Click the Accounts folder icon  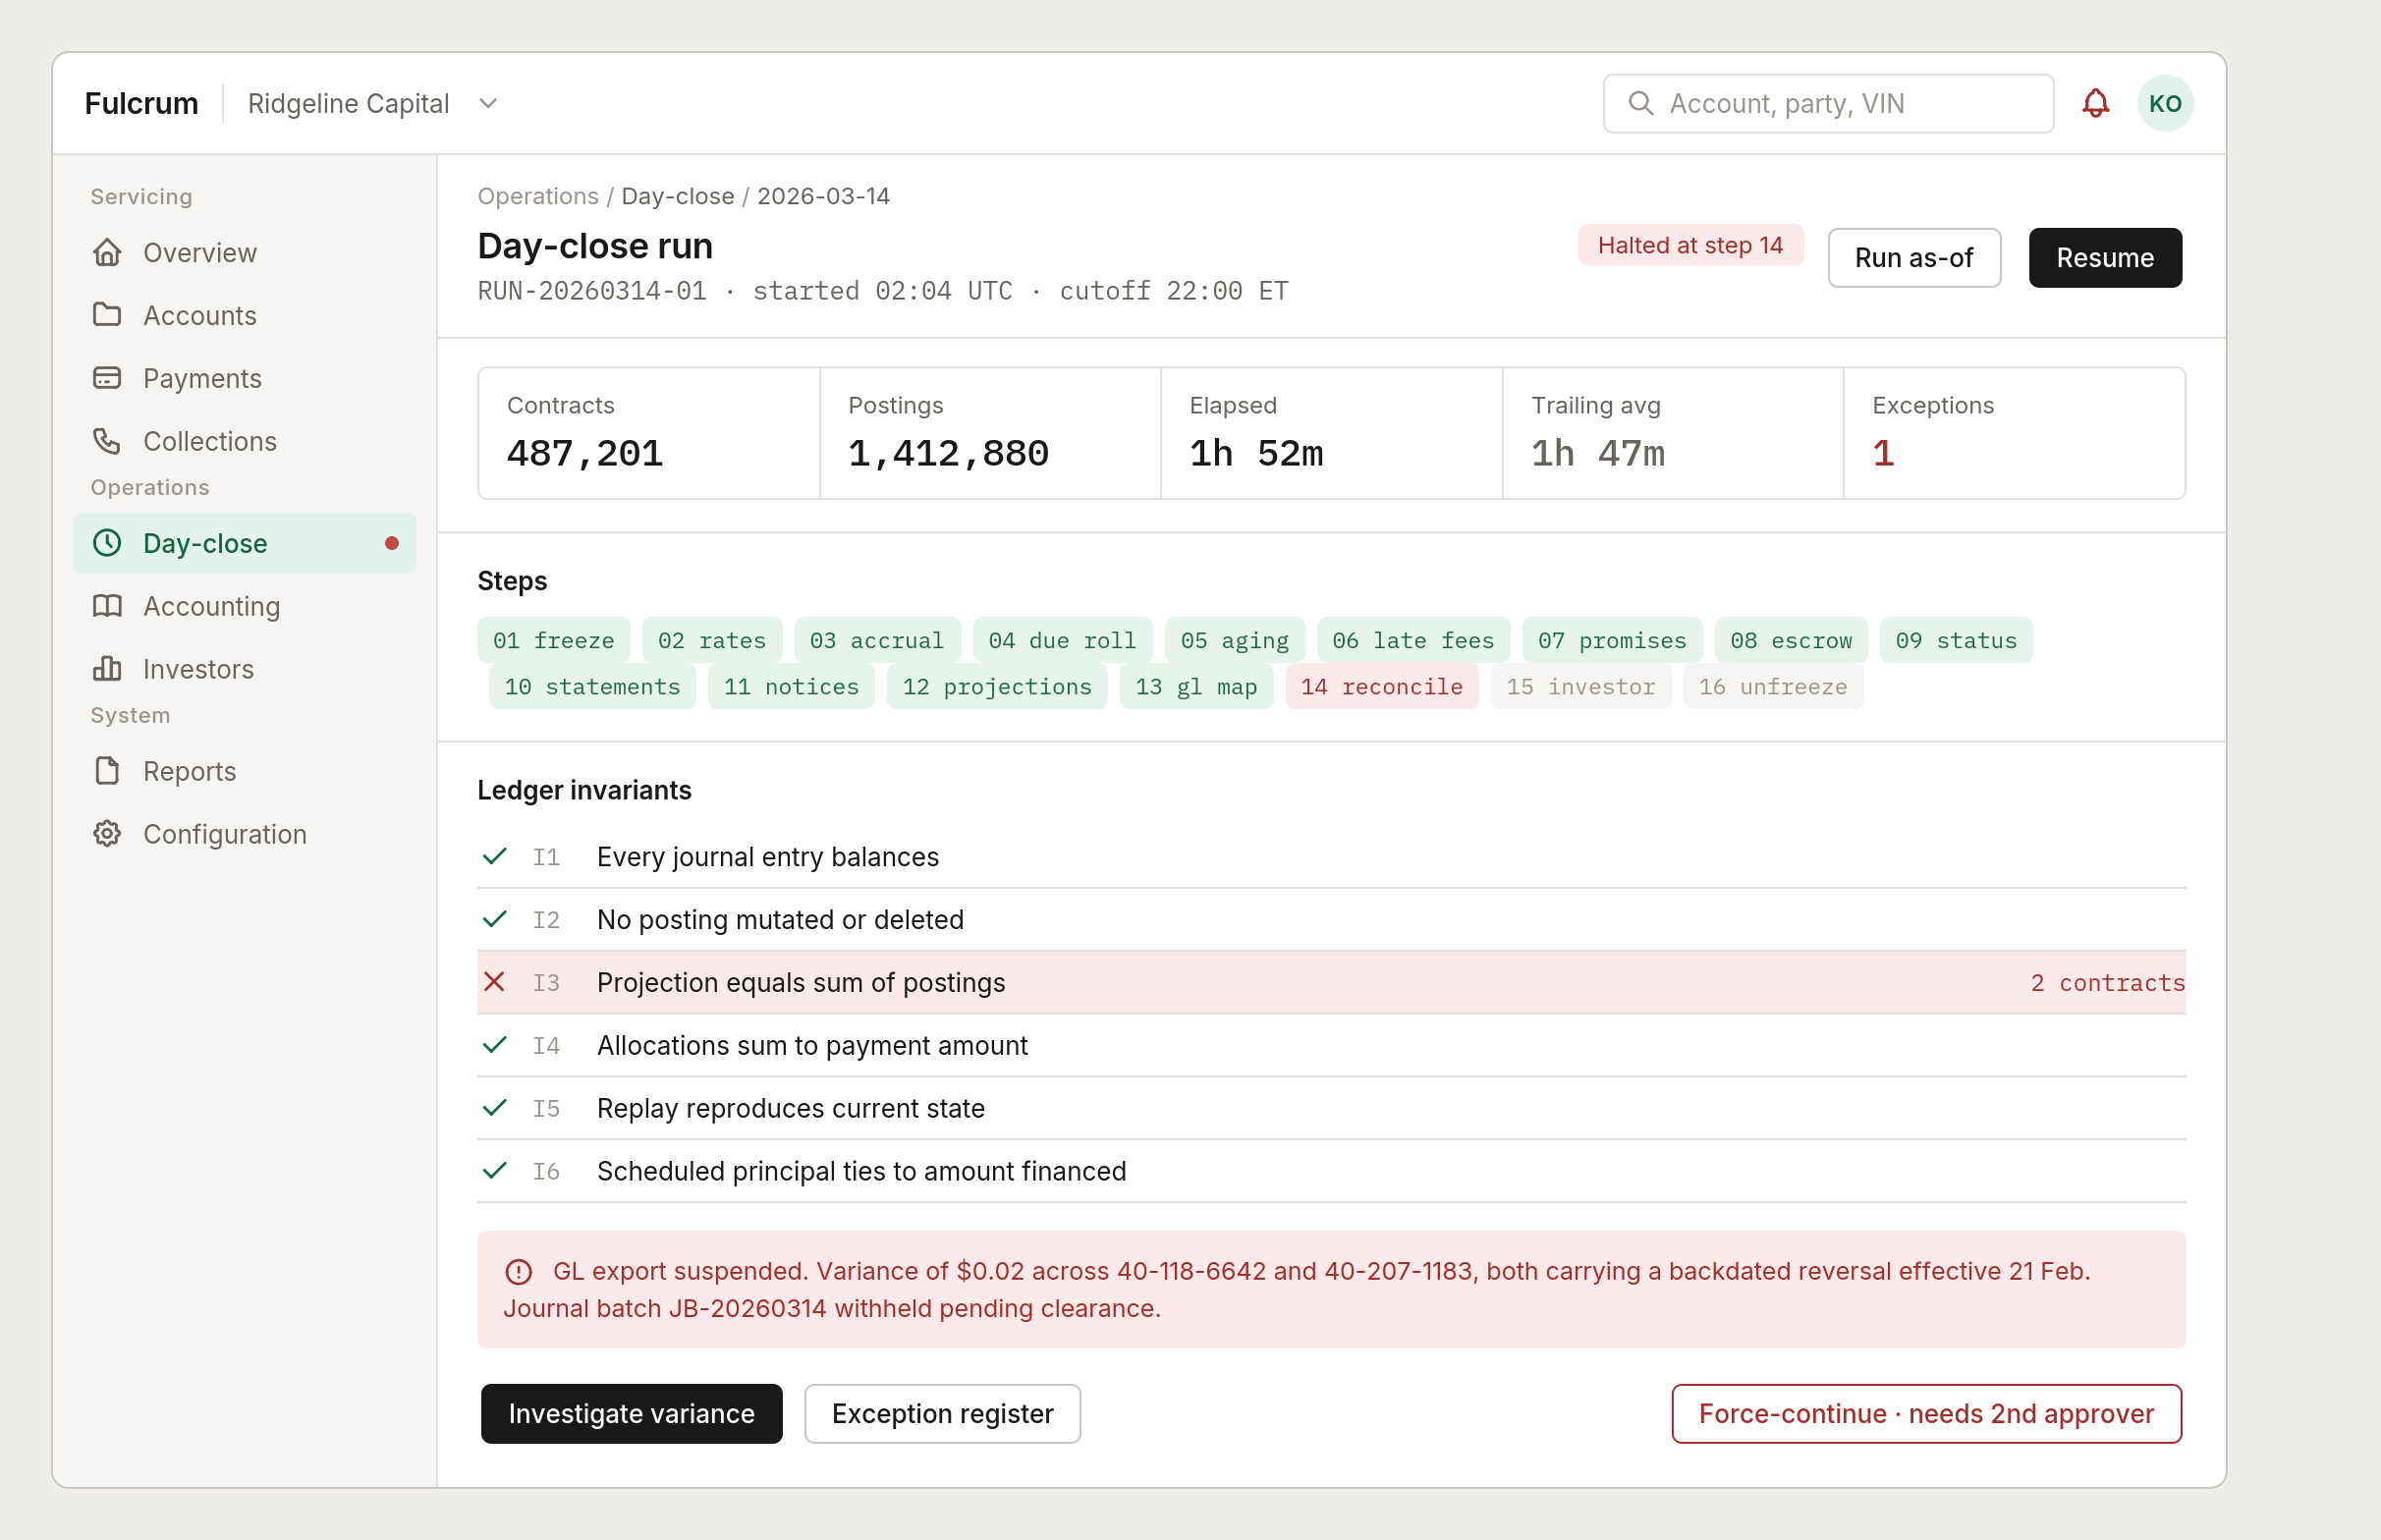click(107, 315)
